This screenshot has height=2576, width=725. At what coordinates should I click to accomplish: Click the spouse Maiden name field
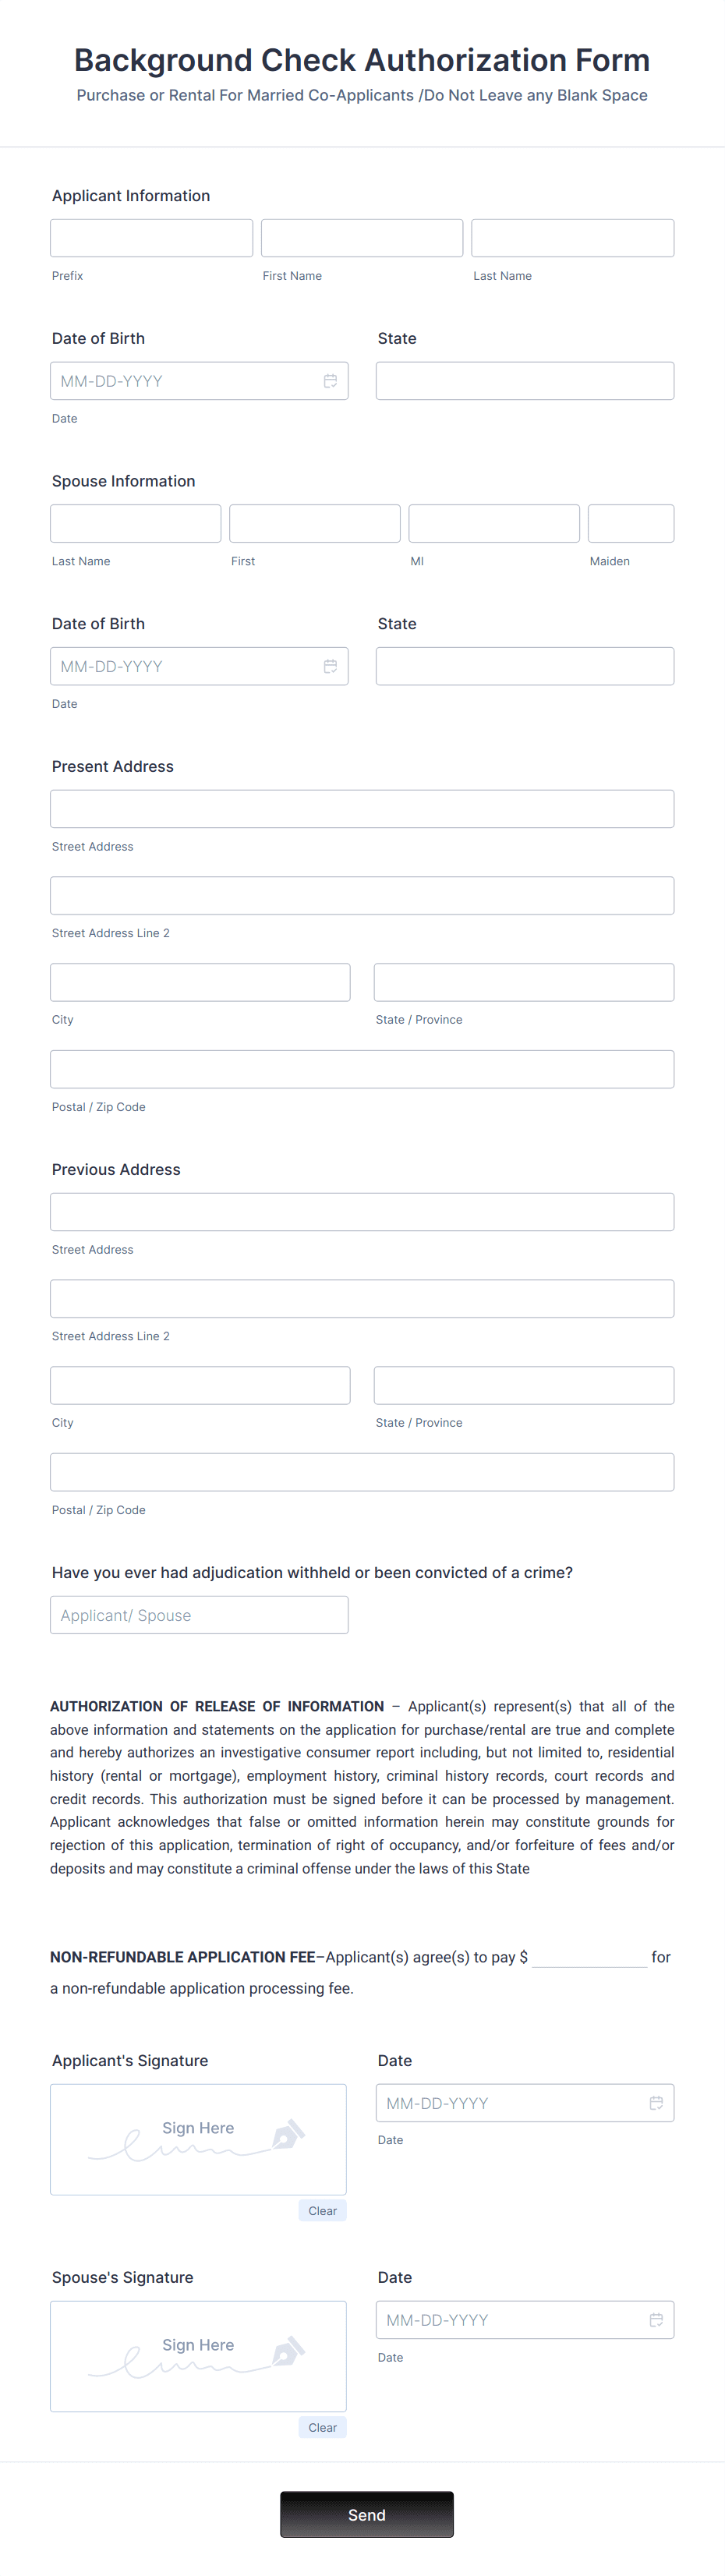pos(630,522)
